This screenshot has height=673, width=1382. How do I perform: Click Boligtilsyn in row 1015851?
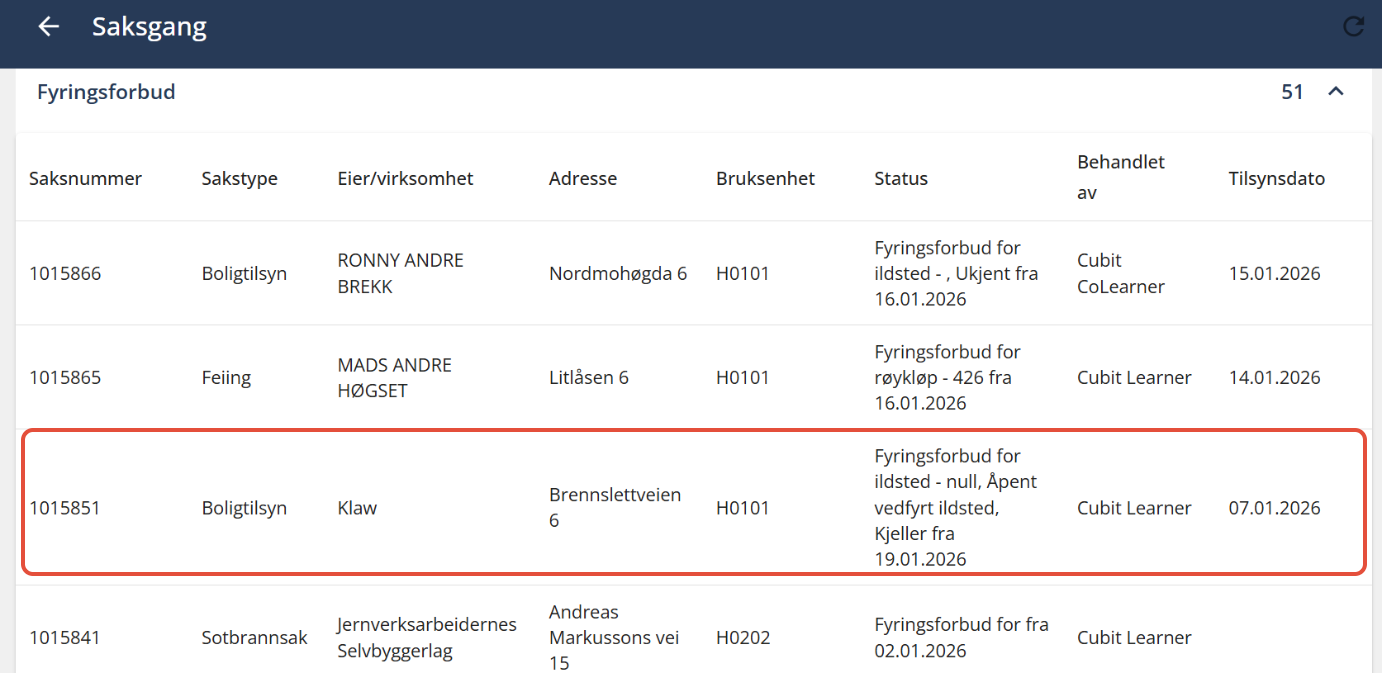pos(244,508)
